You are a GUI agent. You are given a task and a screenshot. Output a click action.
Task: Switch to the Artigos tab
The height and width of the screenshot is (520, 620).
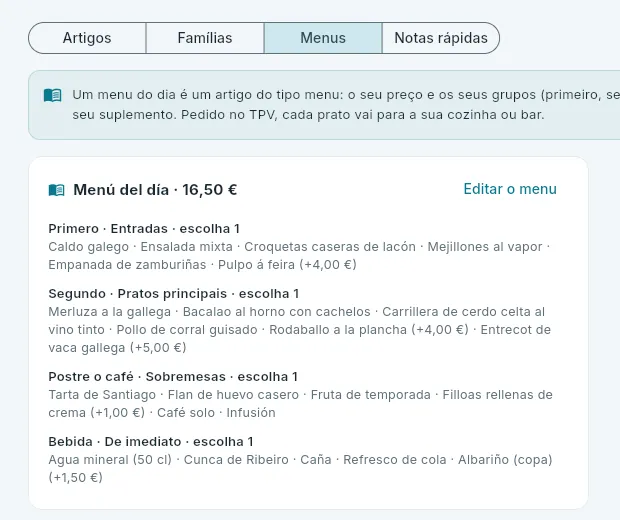(x=87, y=38)
